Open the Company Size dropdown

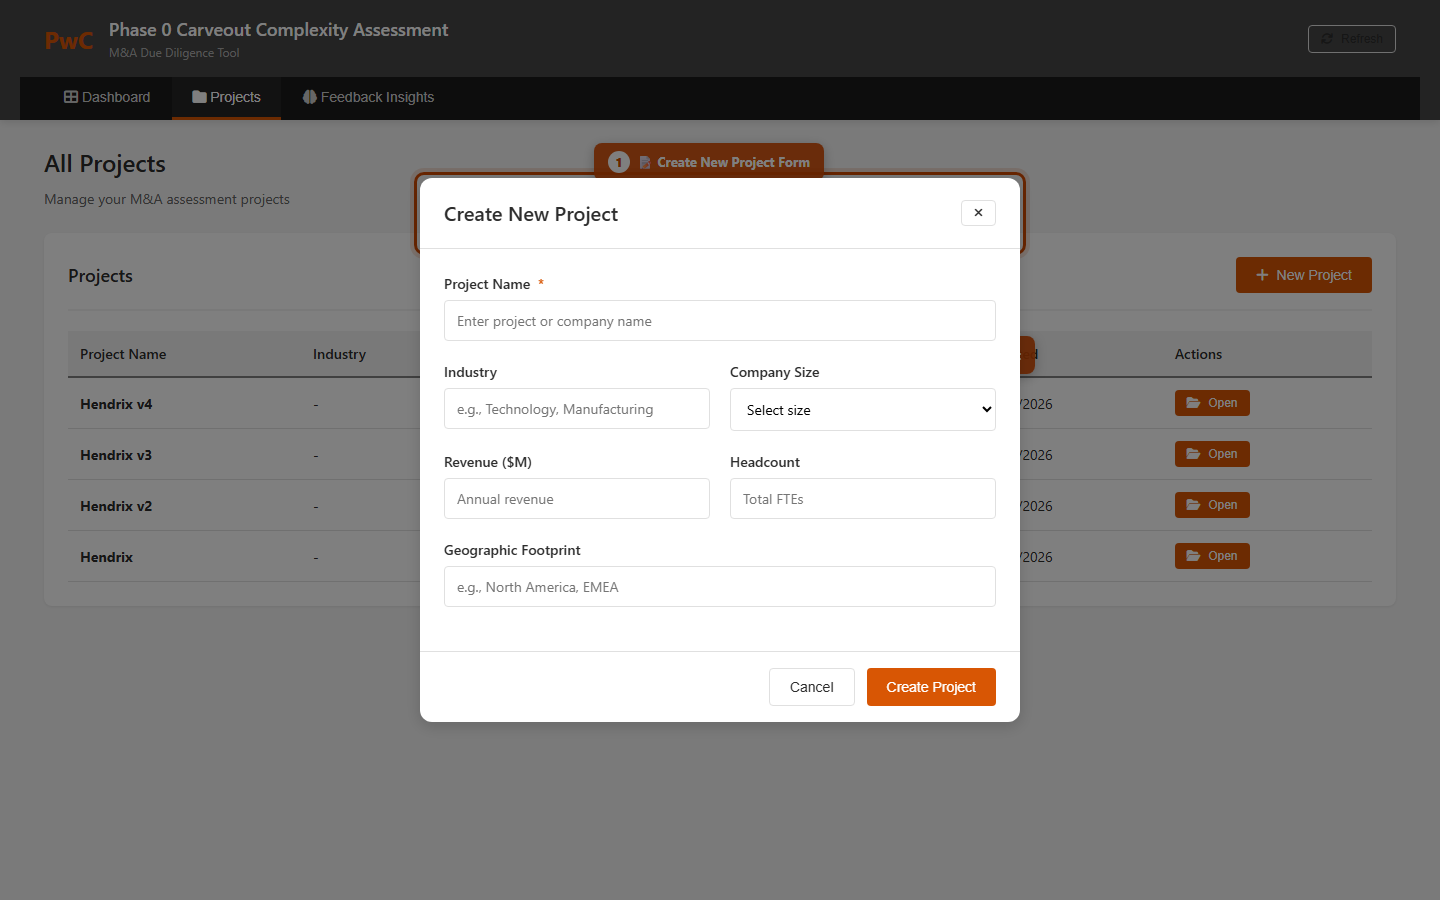point(862,409)
